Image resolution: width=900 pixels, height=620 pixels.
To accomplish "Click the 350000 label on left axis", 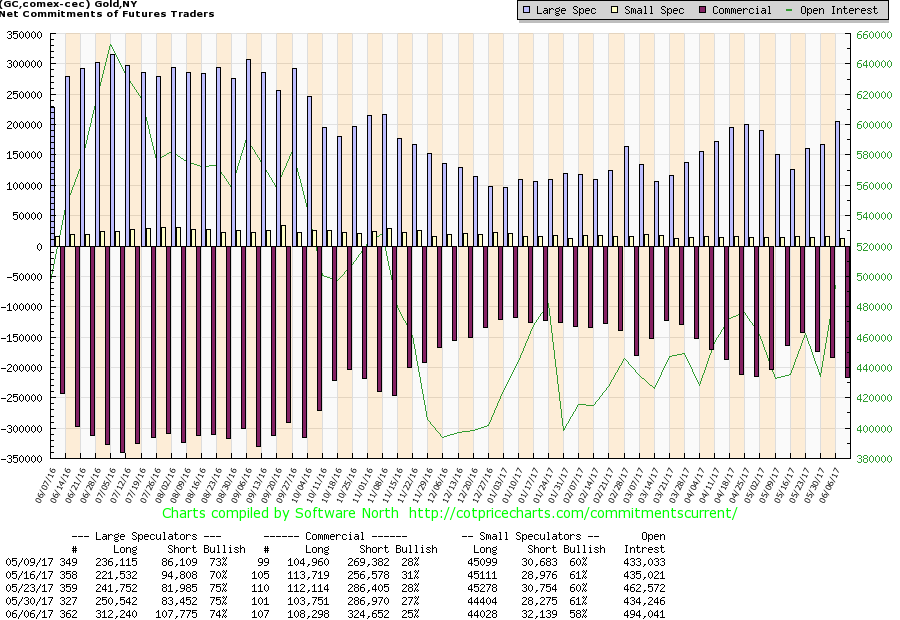I will (22, 33).
